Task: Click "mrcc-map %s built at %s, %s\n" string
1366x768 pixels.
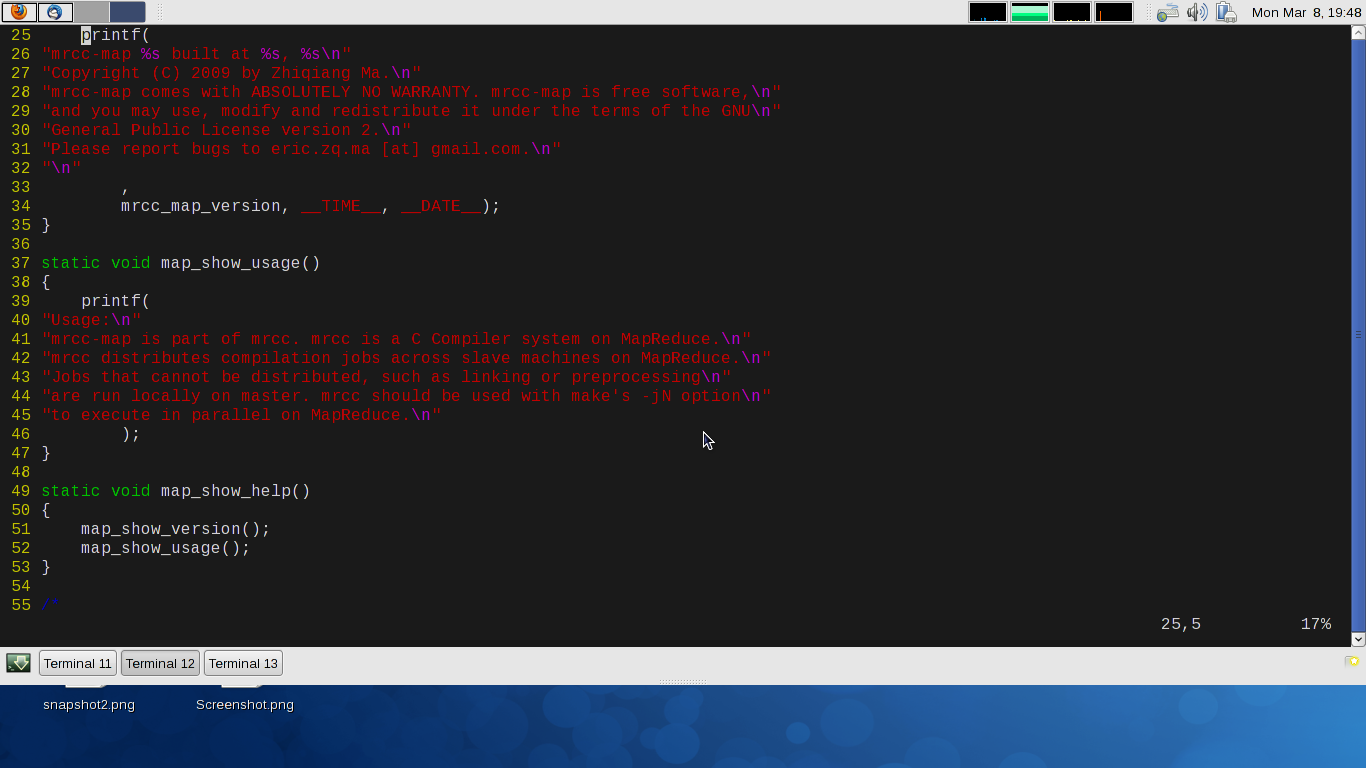Action: pos(196,54)
